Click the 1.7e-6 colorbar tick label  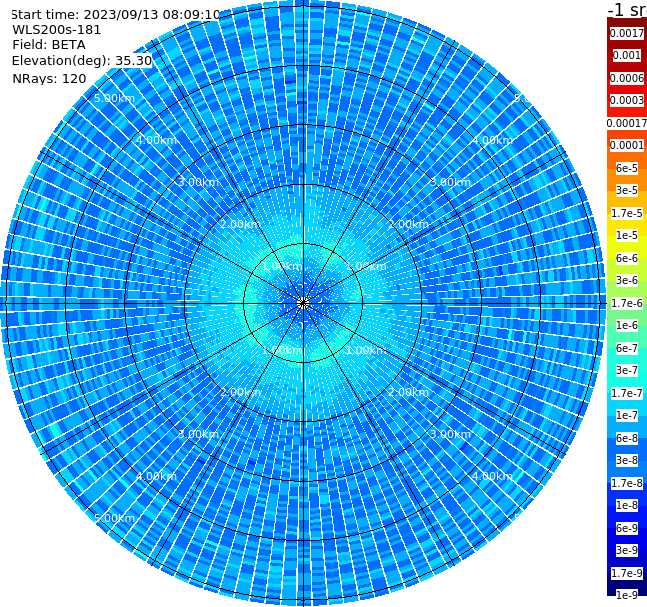627,303
